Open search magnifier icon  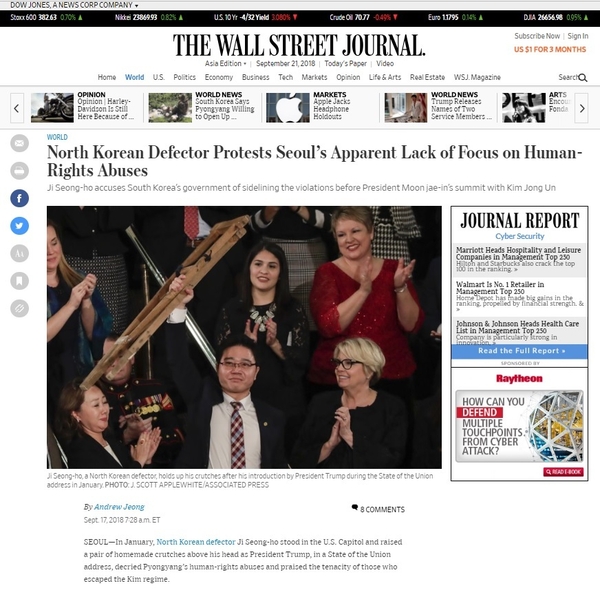pyautogui.click(x=582, y=78)
